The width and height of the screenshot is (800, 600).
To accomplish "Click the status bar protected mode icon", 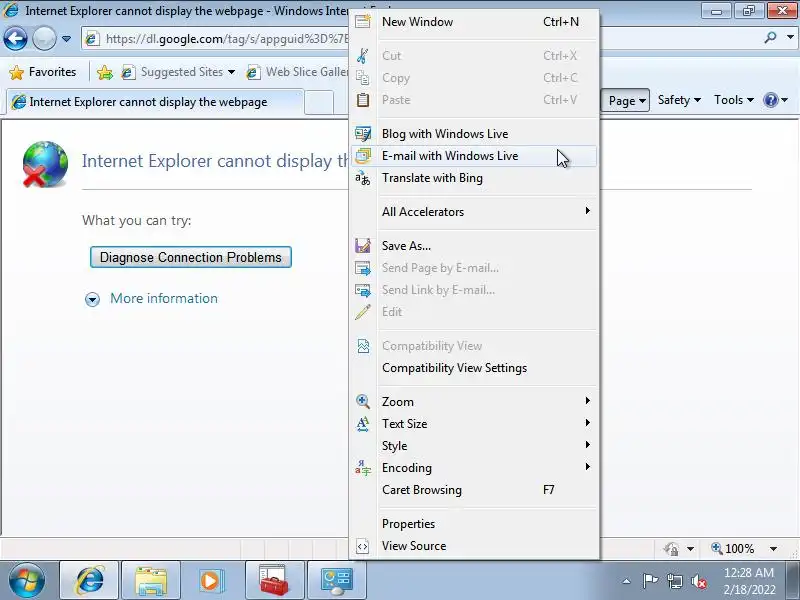I will [671, 548].
